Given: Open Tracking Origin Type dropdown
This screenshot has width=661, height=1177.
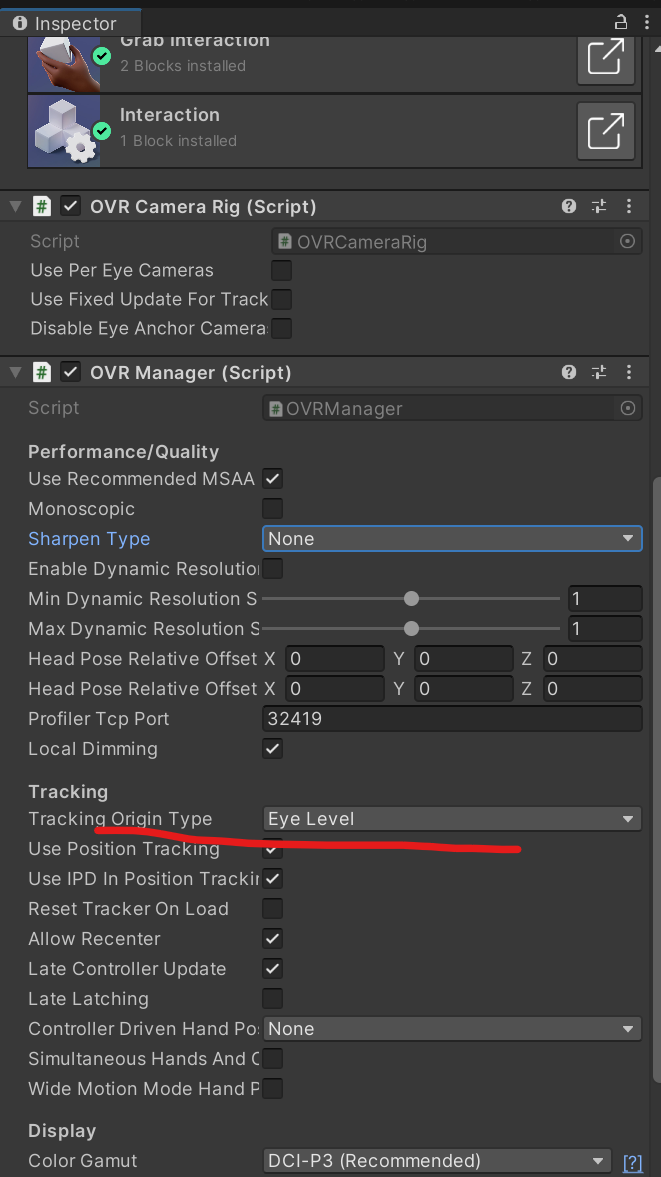Looking at the screenshot, I should (452, 818).
